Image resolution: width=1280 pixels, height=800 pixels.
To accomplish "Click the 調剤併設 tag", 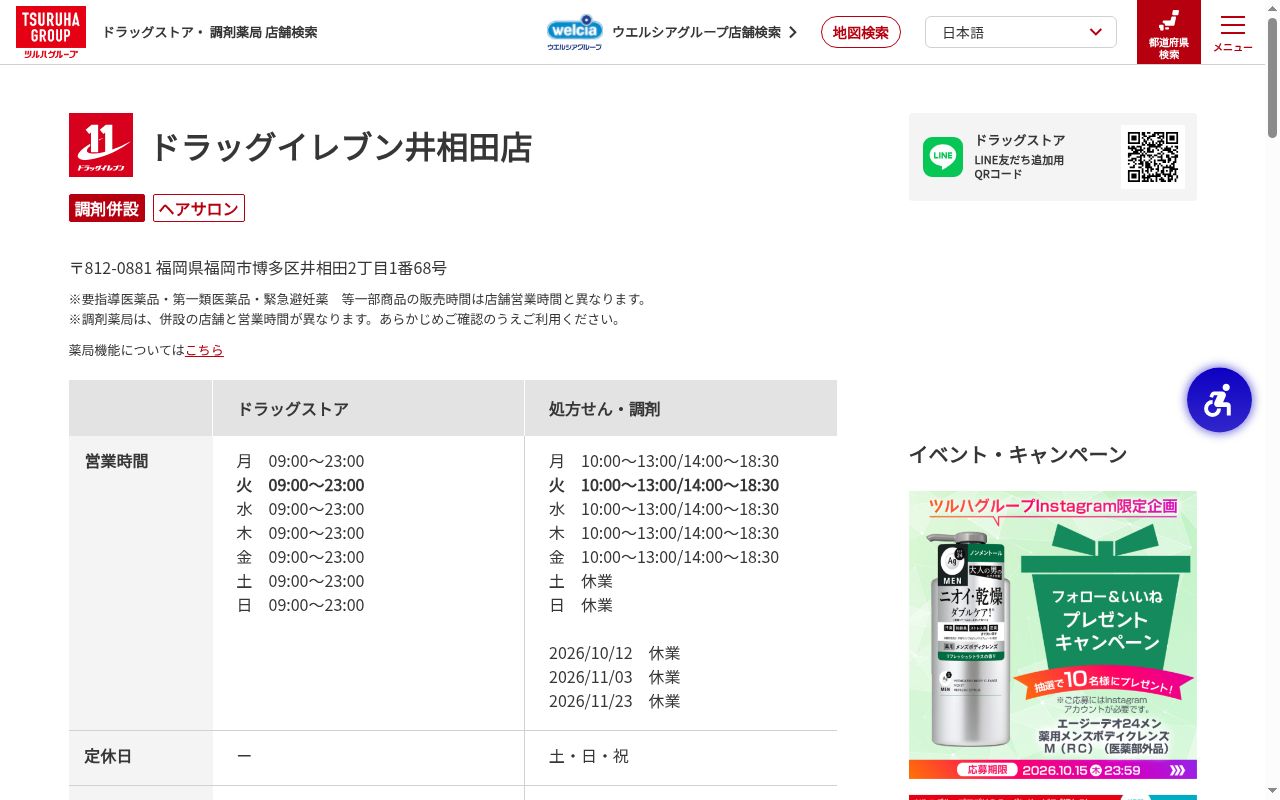I will click(107, 208).
